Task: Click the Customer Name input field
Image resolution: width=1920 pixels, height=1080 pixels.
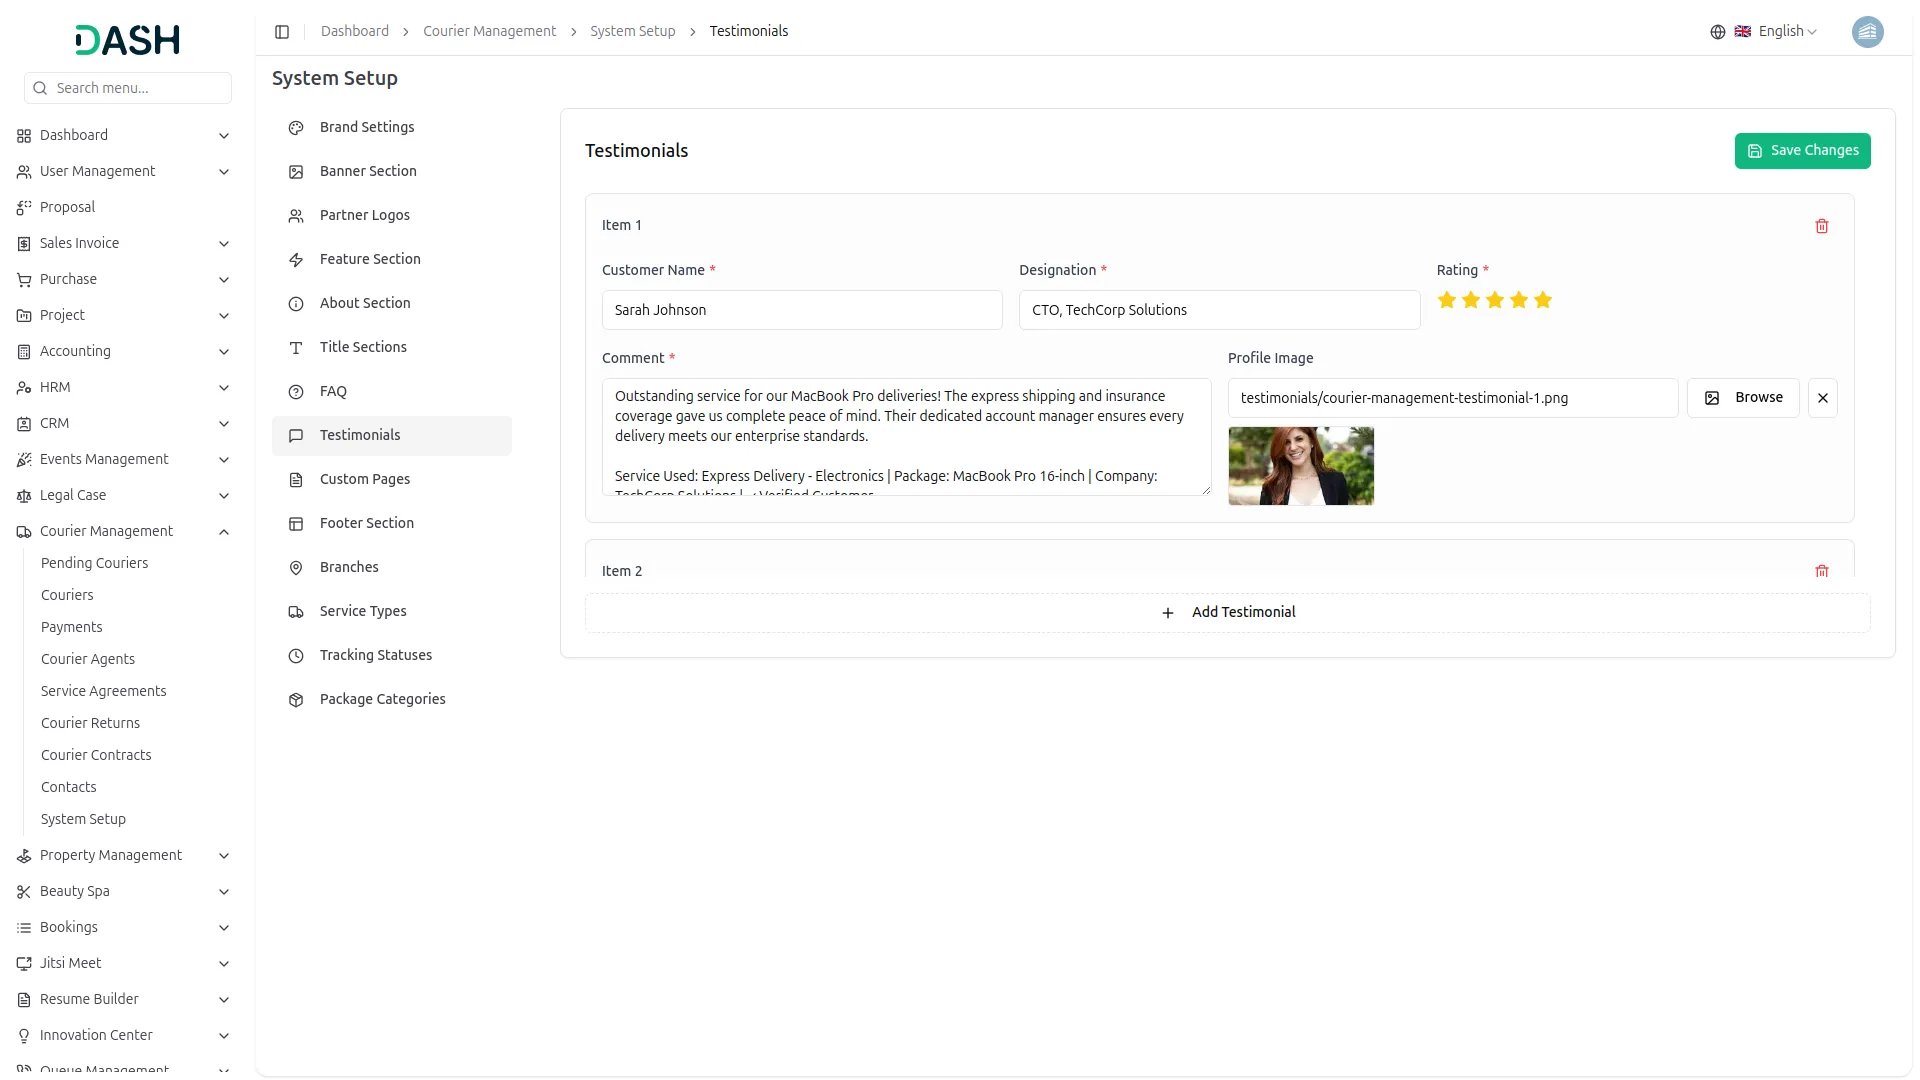Action: (801, 310)
